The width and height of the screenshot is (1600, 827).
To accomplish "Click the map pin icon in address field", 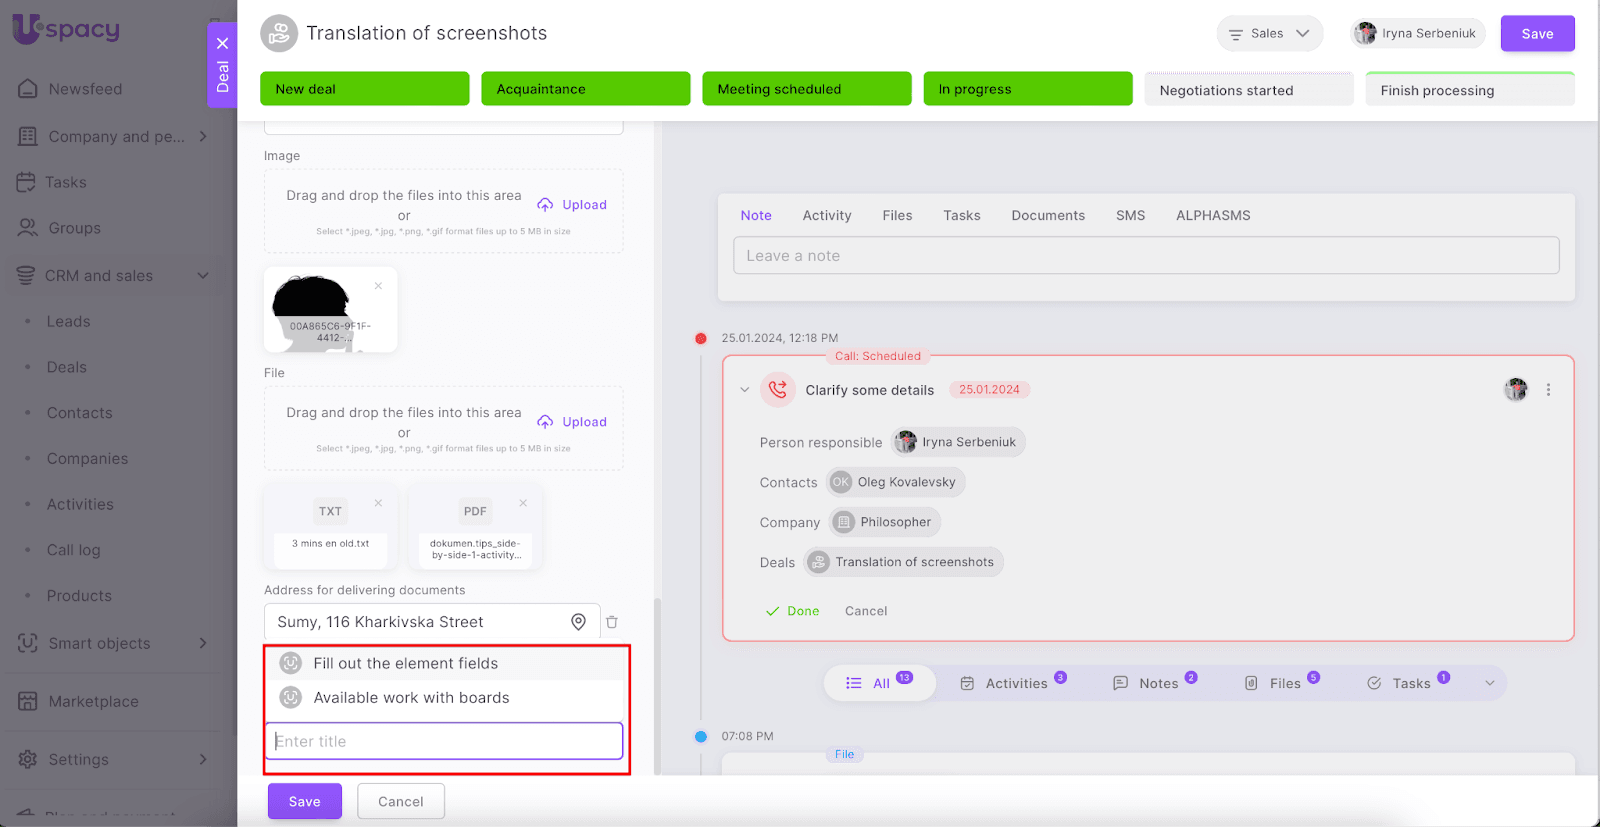I will pyautogui.click(x=578, y=622).
